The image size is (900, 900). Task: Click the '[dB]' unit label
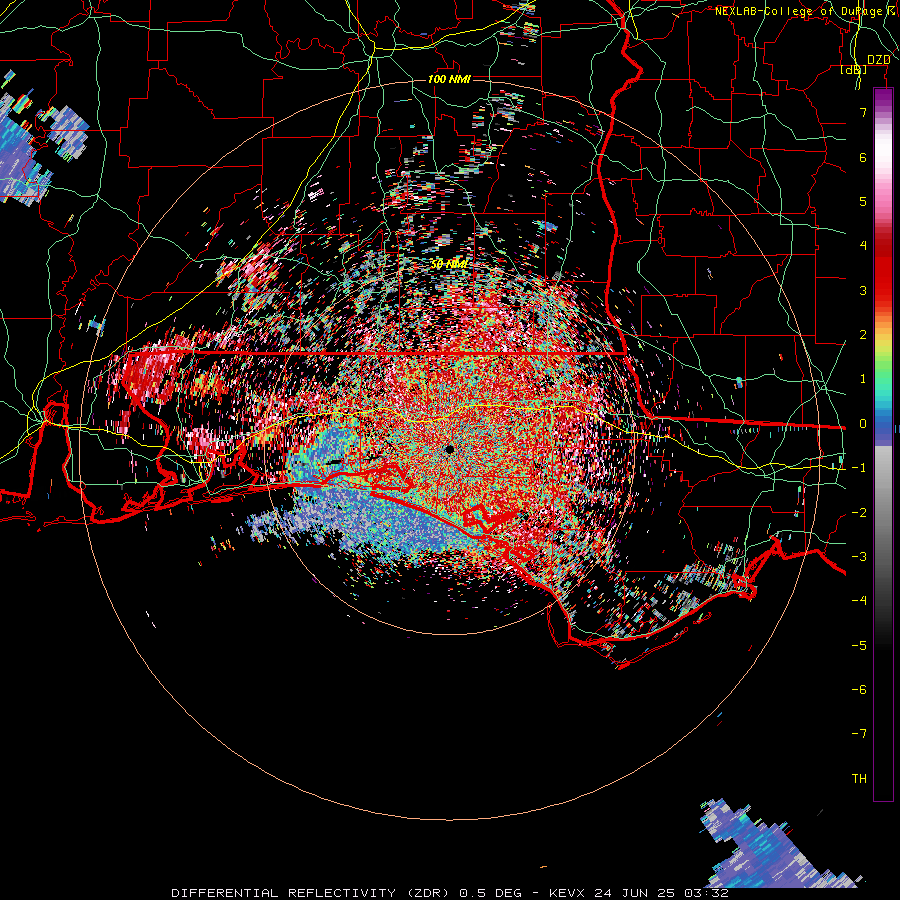854,70
